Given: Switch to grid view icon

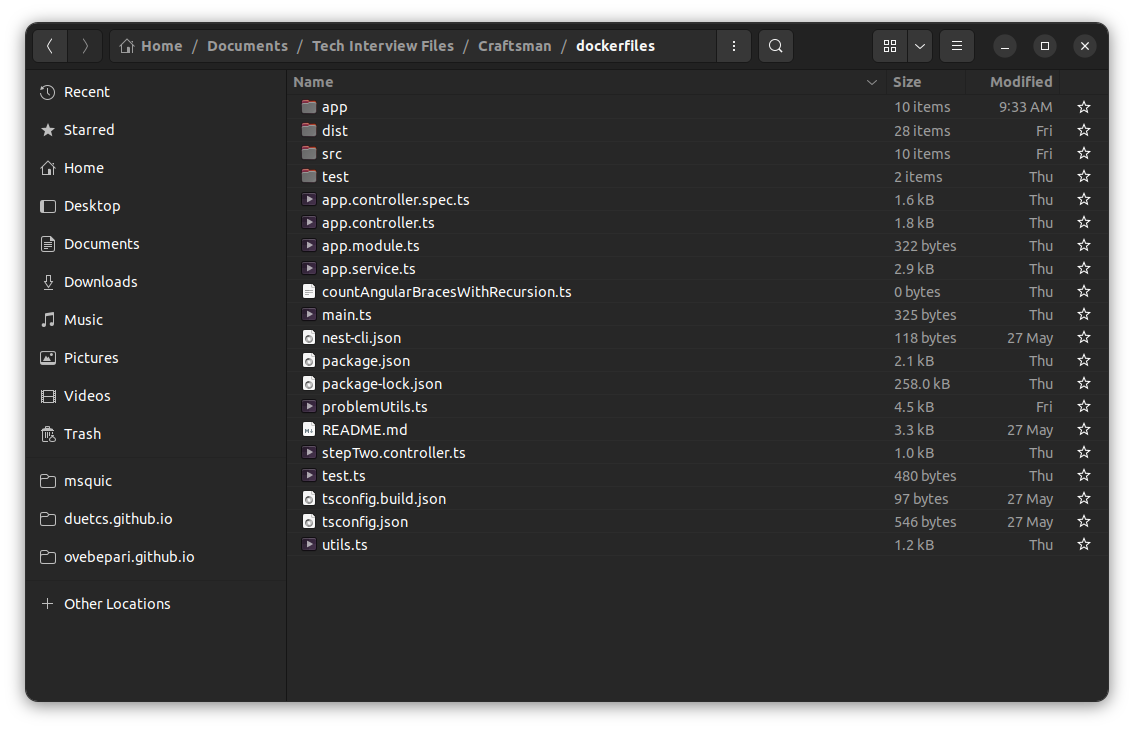Looking at the screenshot, I should 890,46.
